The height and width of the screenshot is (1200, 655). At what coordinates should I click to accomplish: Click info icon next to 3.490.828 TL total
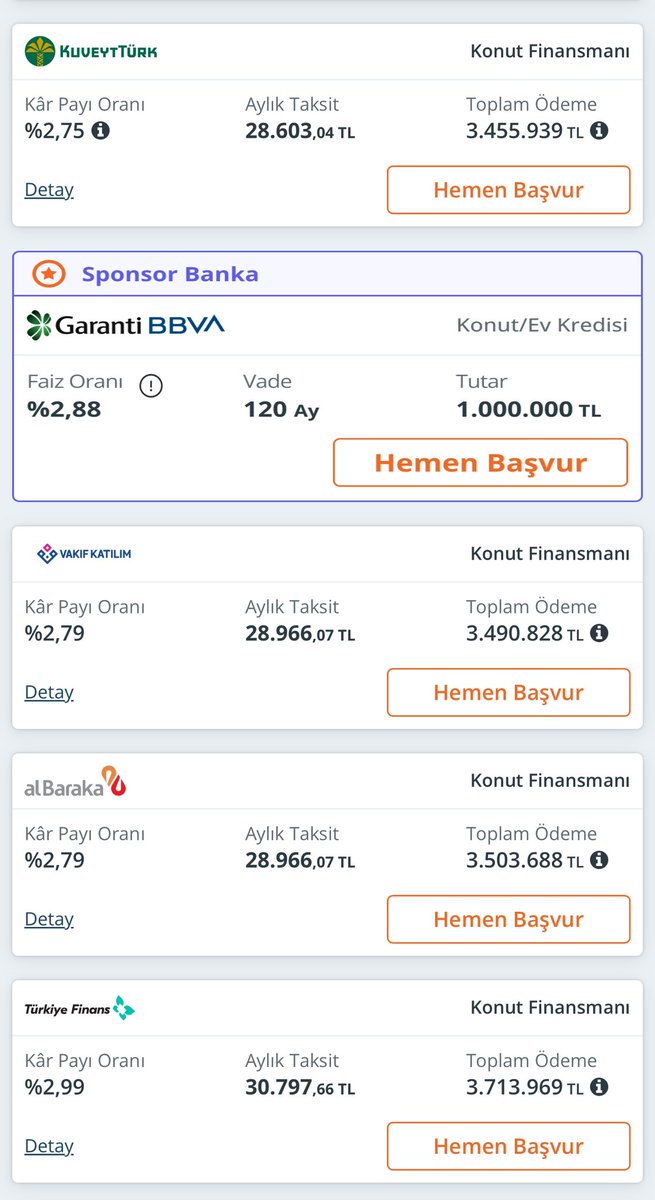click(599, 633)
